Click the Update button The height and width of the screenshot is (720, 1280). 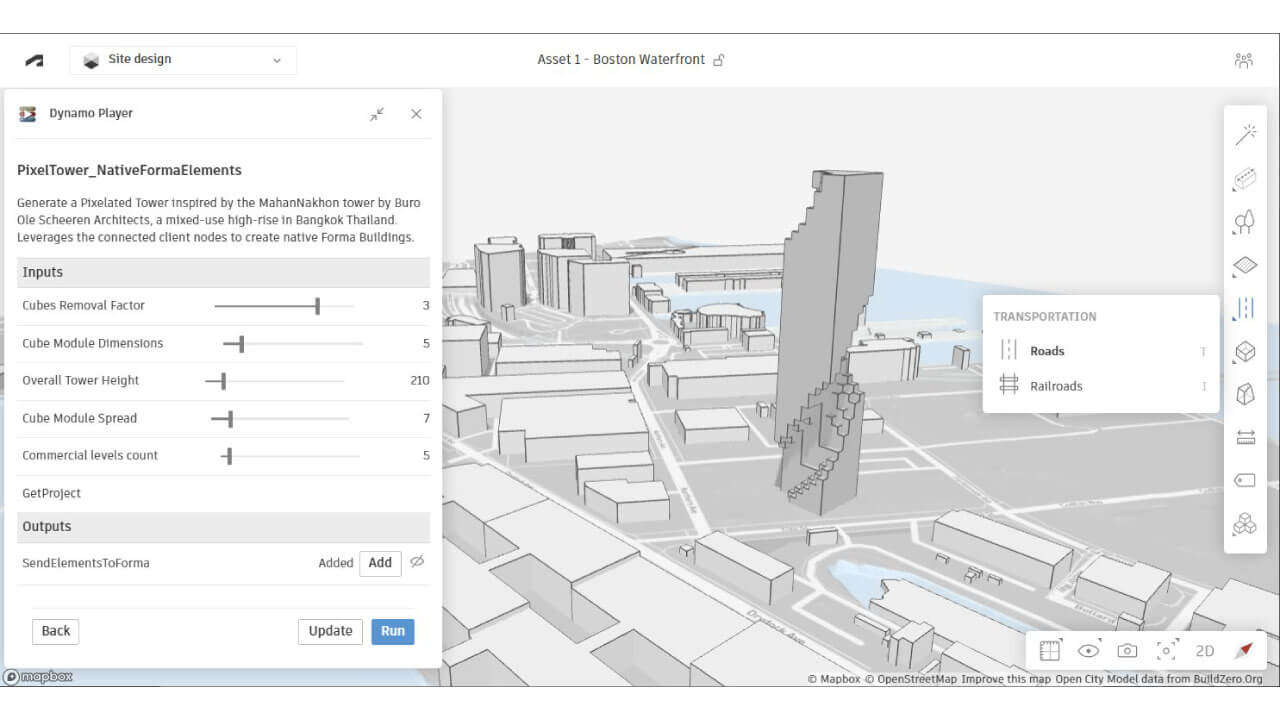330,631
